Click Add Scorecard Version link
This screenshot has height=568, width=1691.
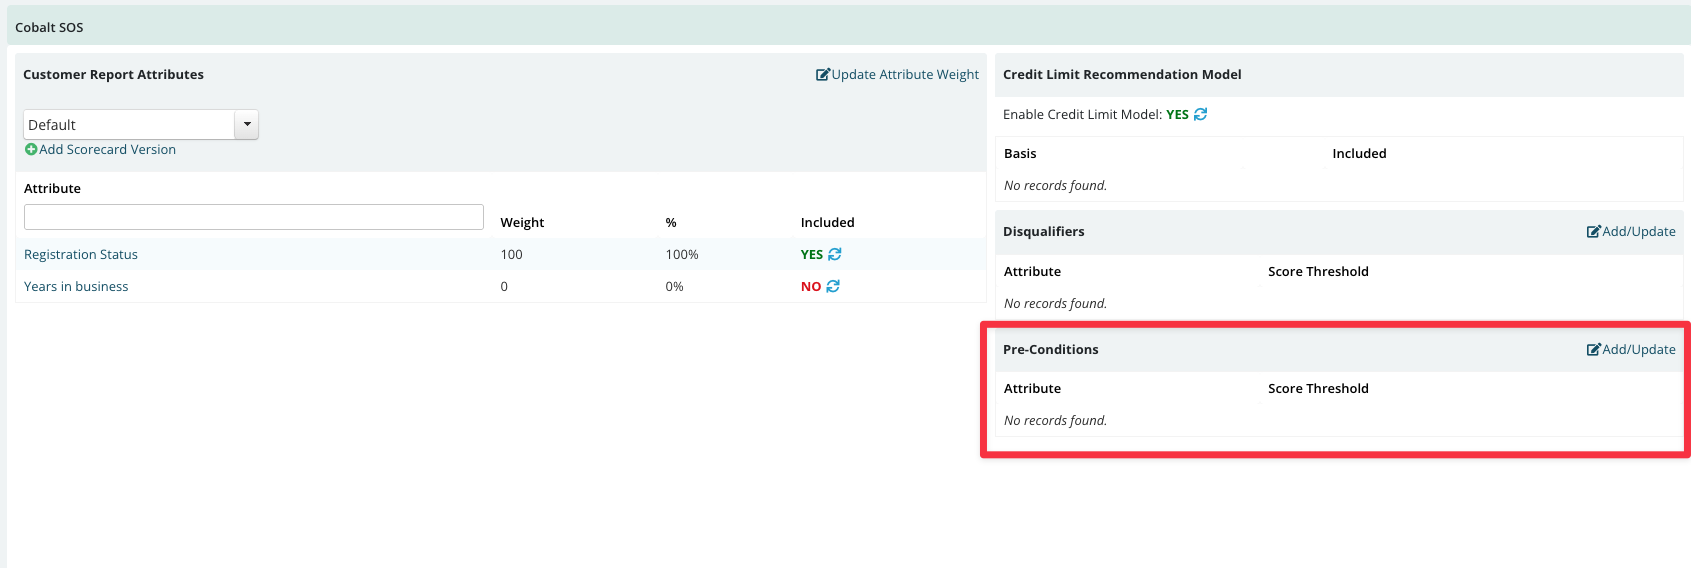pos(107,150)
